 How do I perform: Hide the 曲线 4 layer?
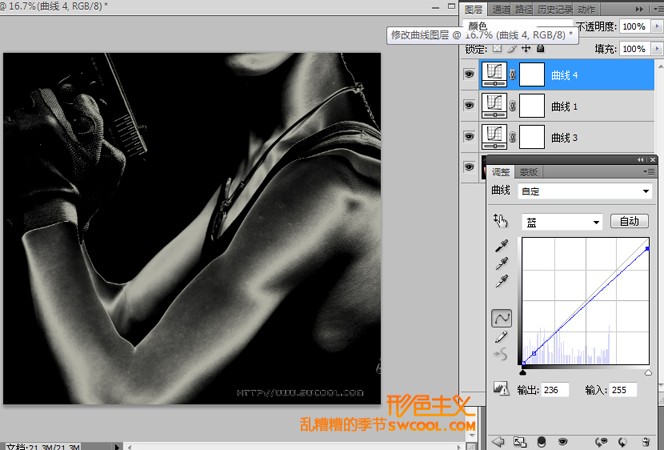tap(469, 75)
